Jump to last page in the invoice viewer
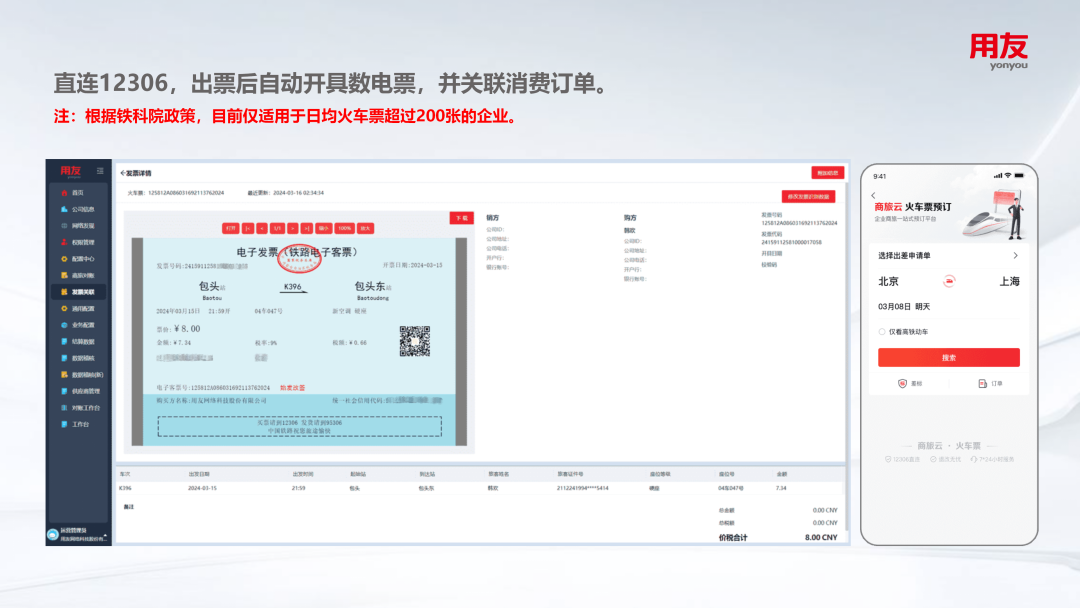 tap(307, 228)
